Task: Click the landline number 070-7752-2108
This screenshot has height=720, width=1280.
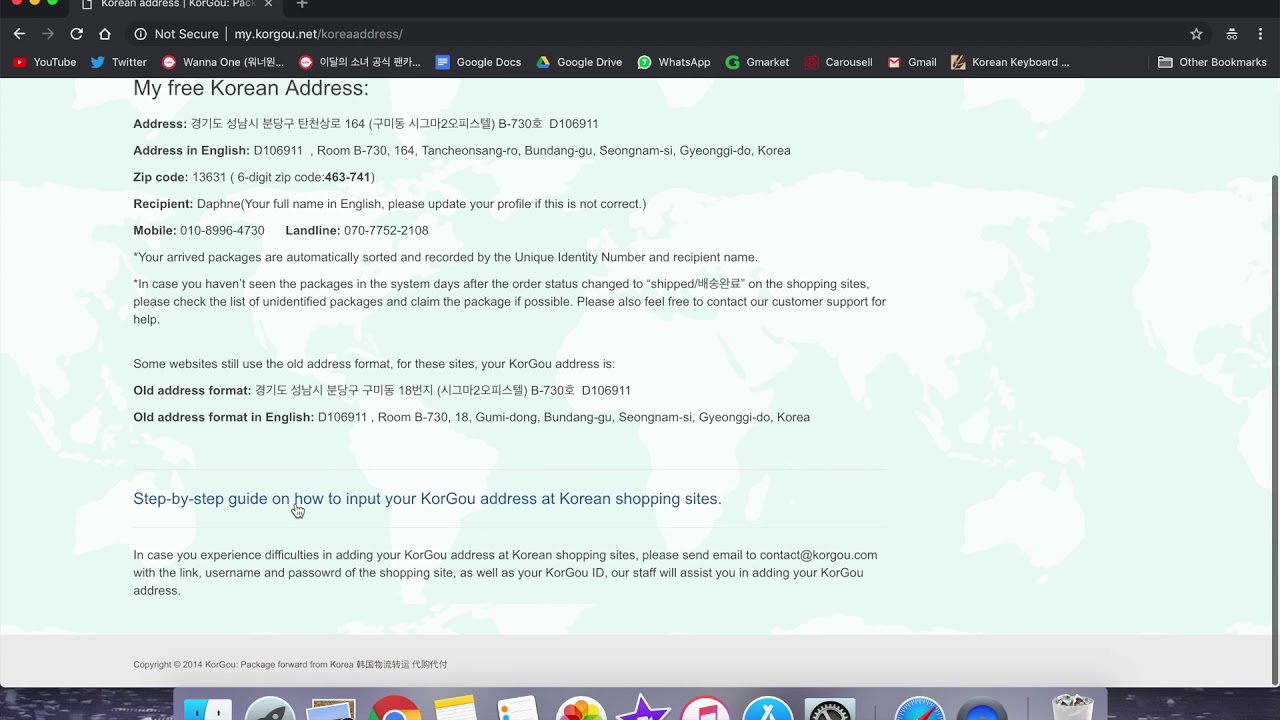Action: (x=386, y=231)
